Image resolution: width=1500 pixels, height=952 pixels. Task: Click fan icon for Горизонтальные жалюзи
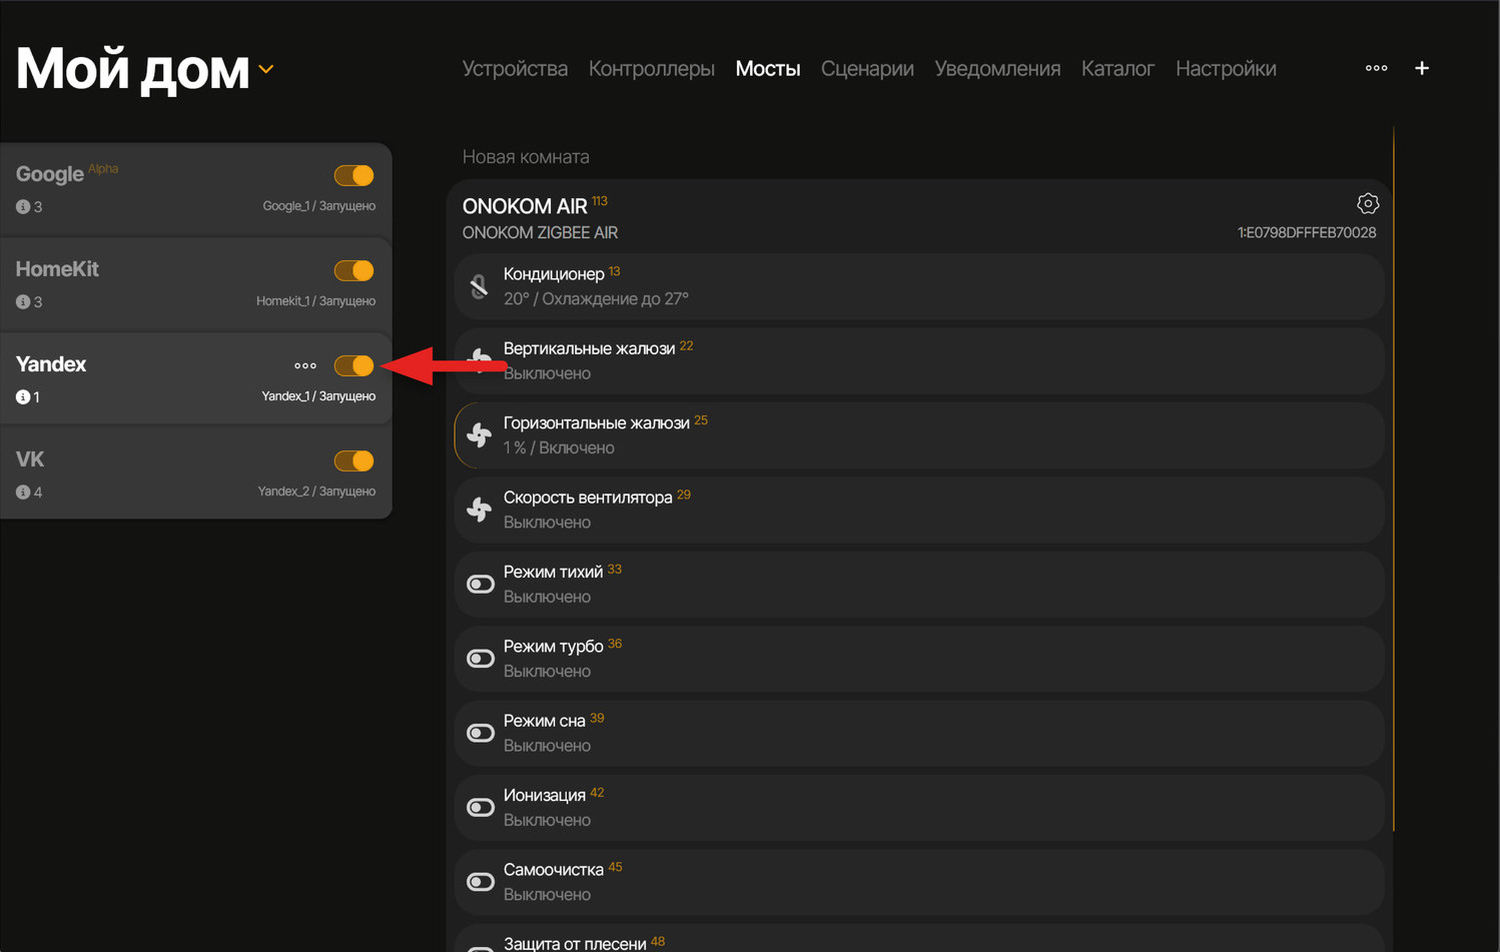(480, 435)
